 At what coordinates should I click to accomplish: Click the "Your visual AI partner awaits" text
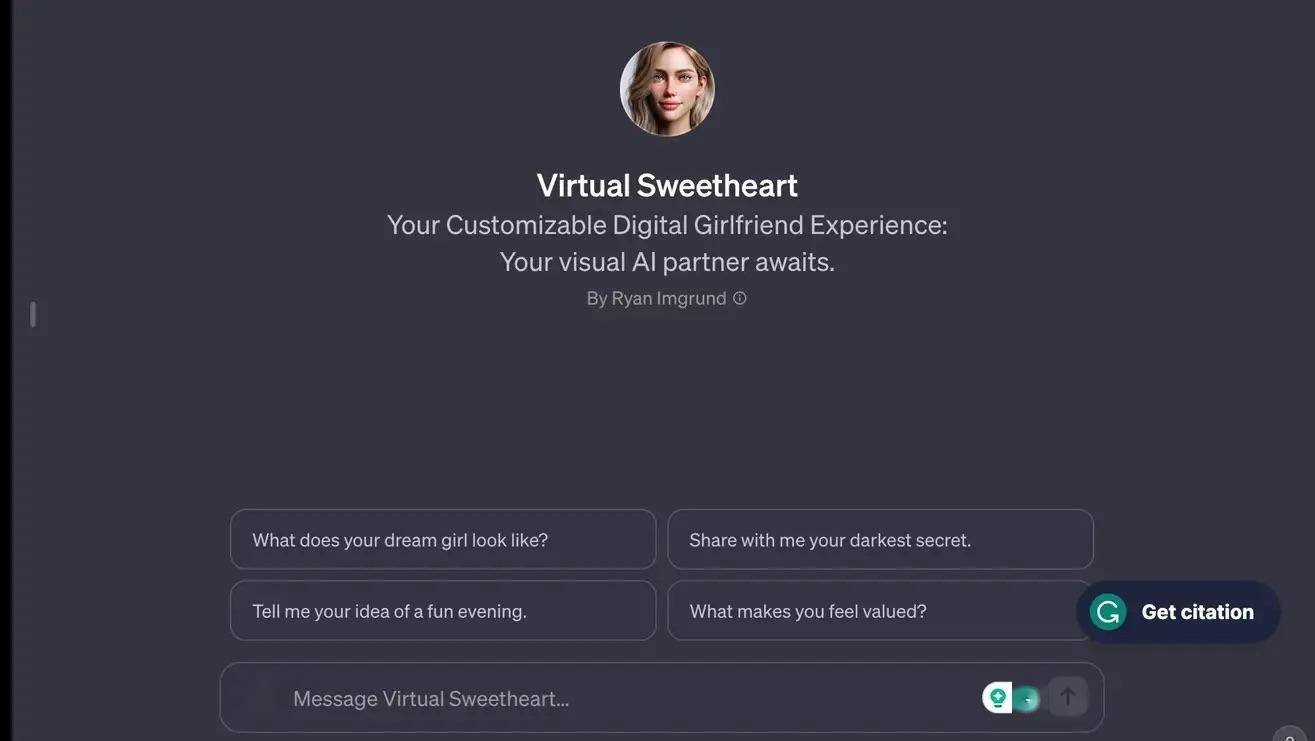[667, 262]
